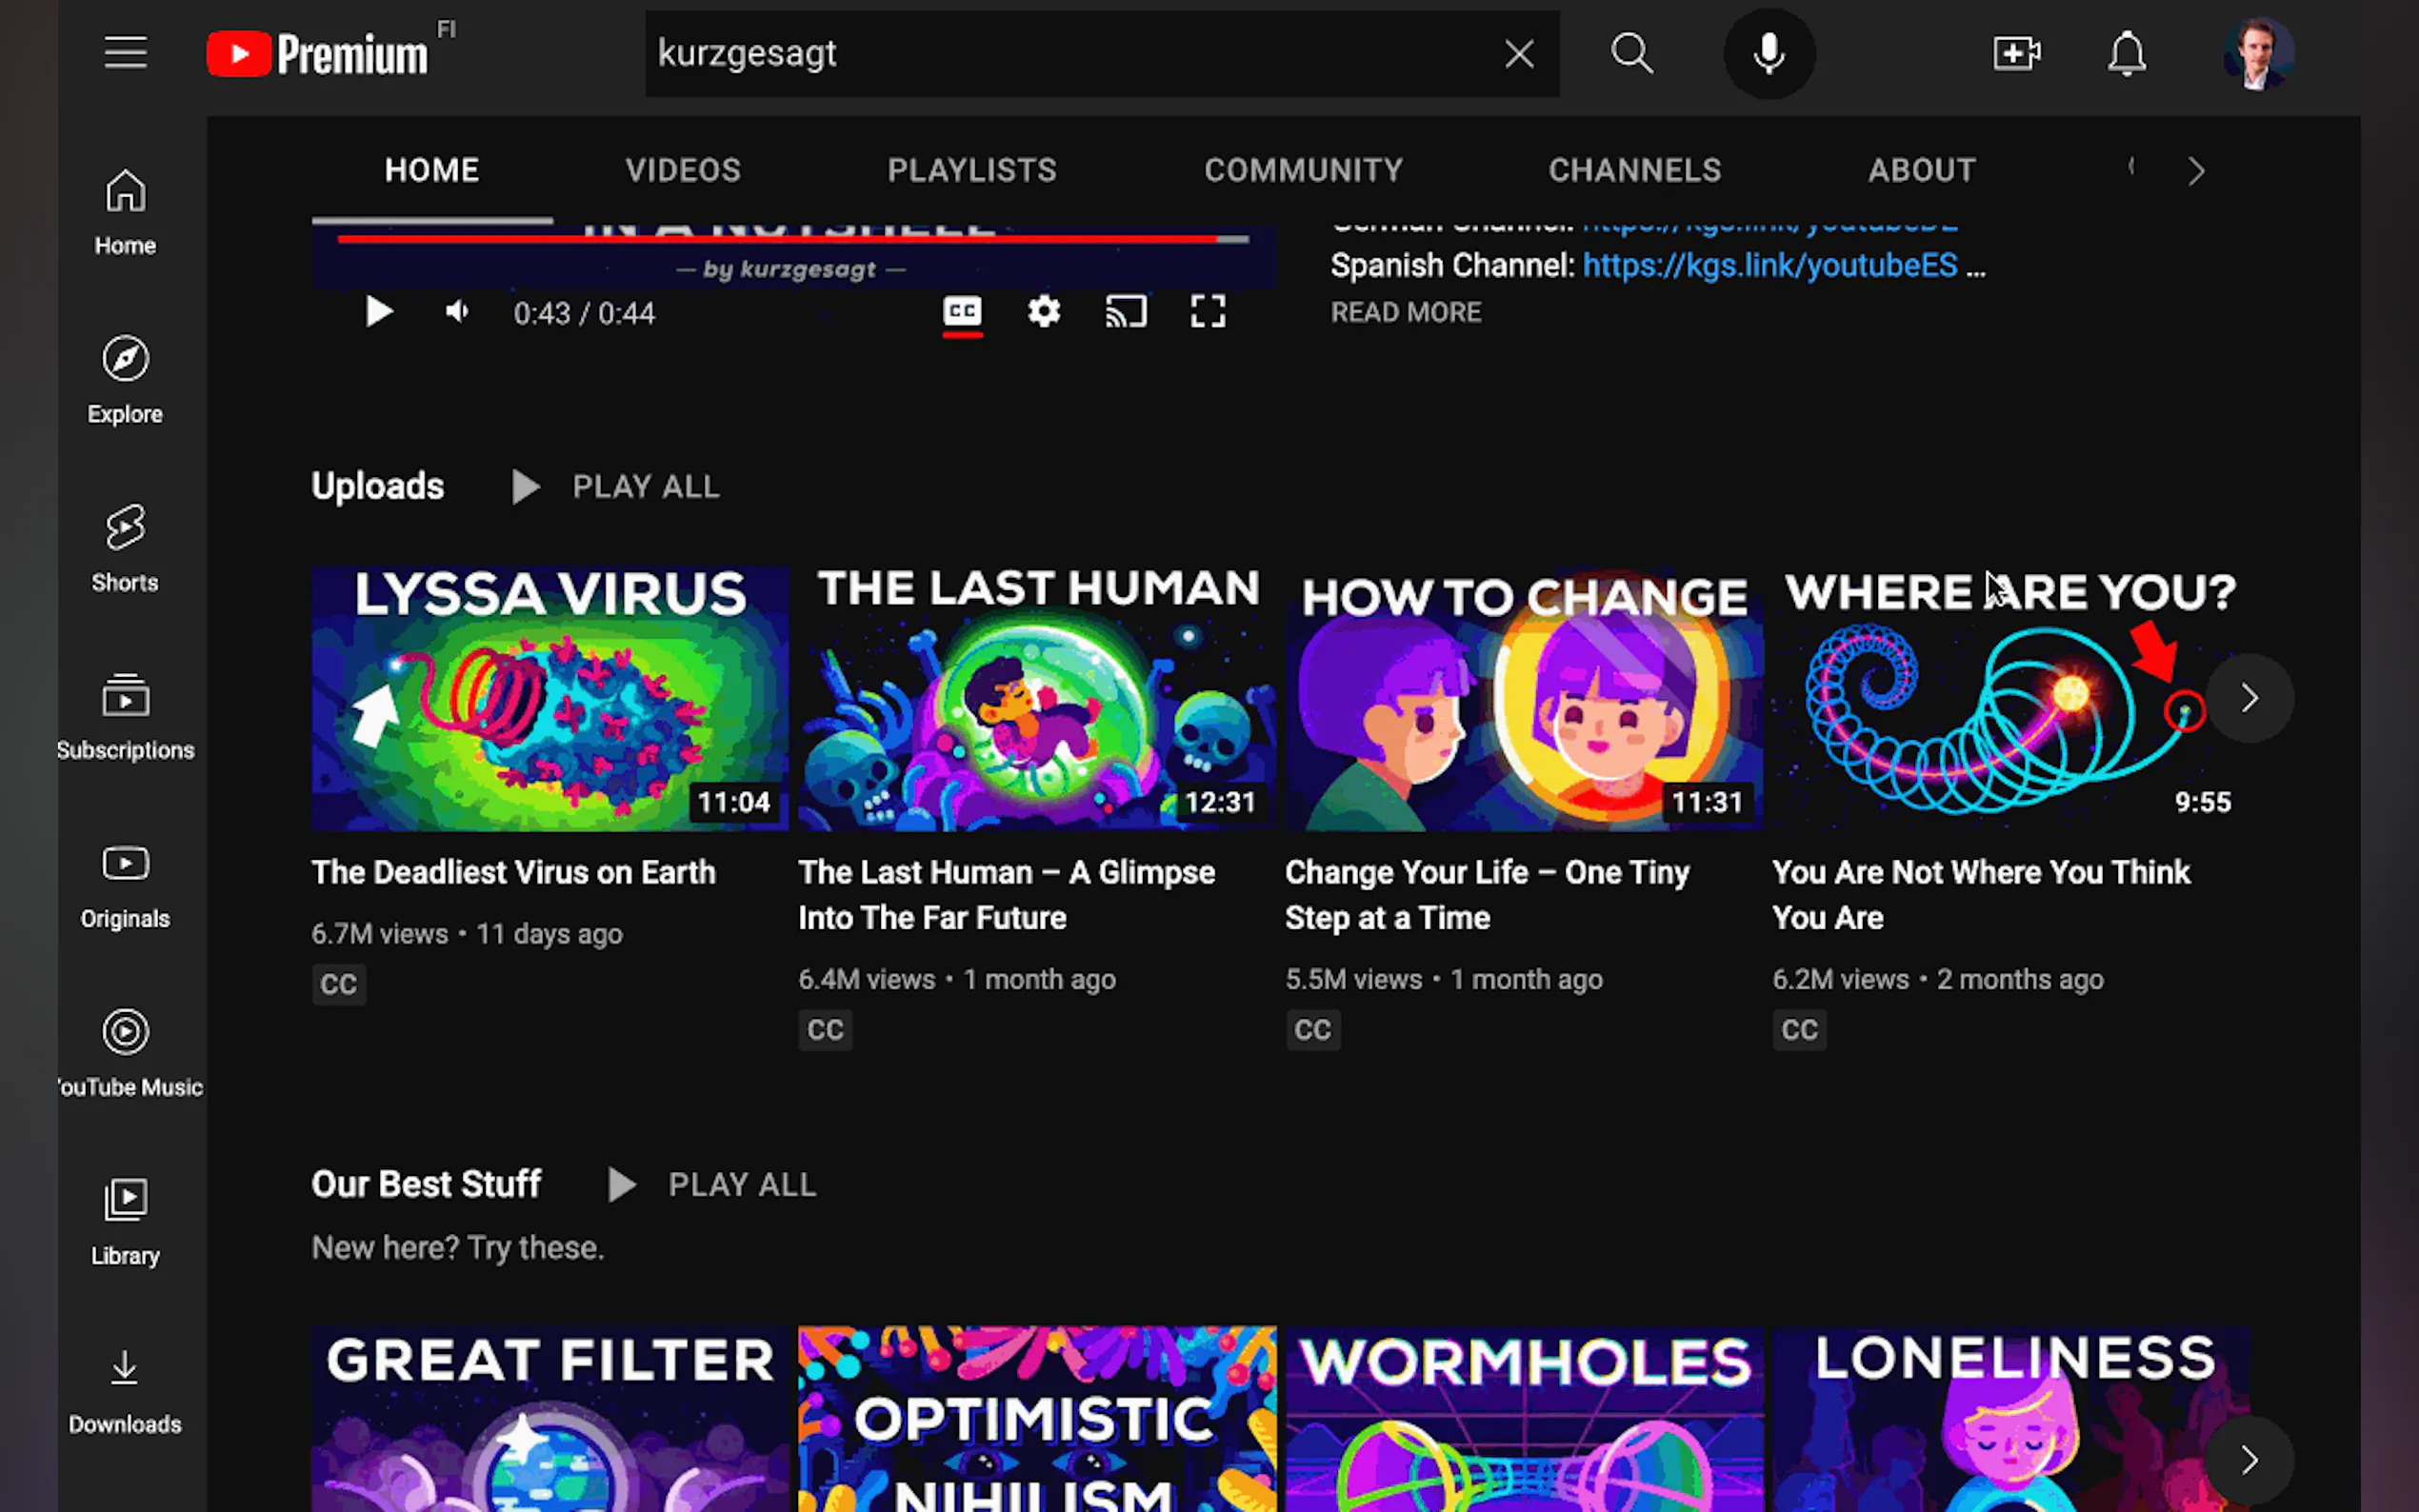This screenshot has height=1512, width=2419.
Task: Open You Are Not Where You Think title
Action: click(x=1981, y=895)
